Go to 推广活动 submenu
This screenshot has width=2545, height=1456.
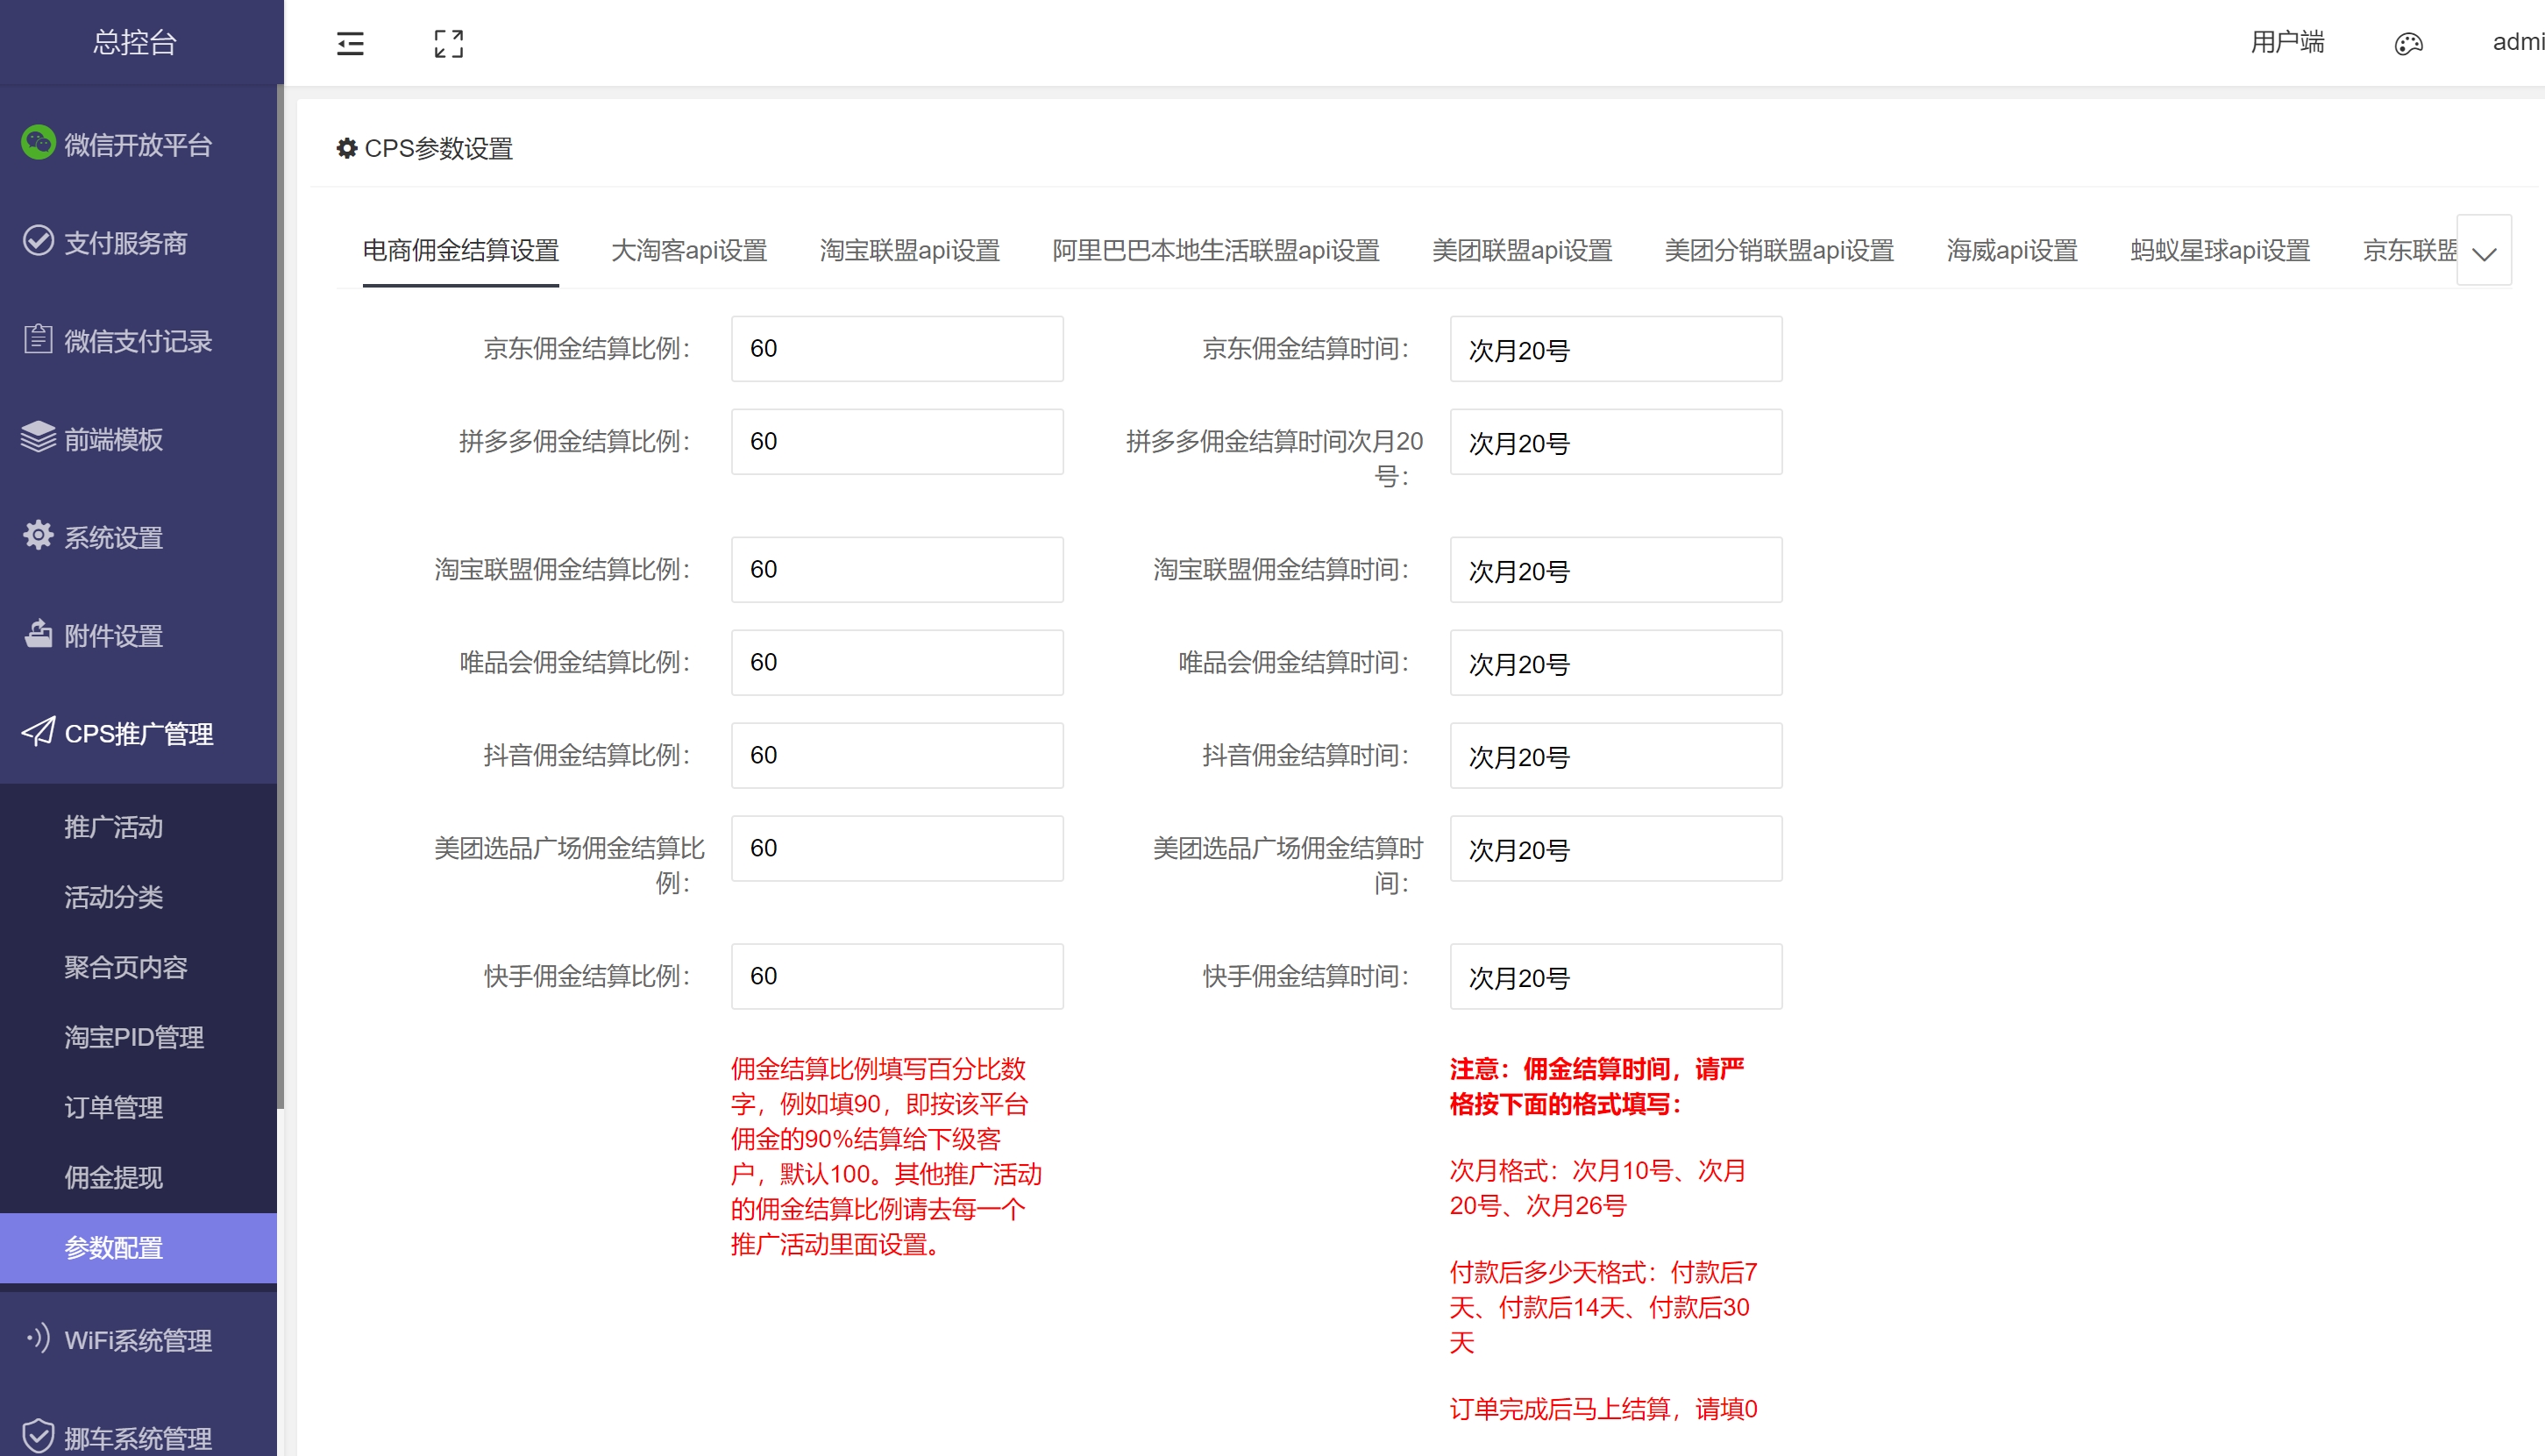139,827
